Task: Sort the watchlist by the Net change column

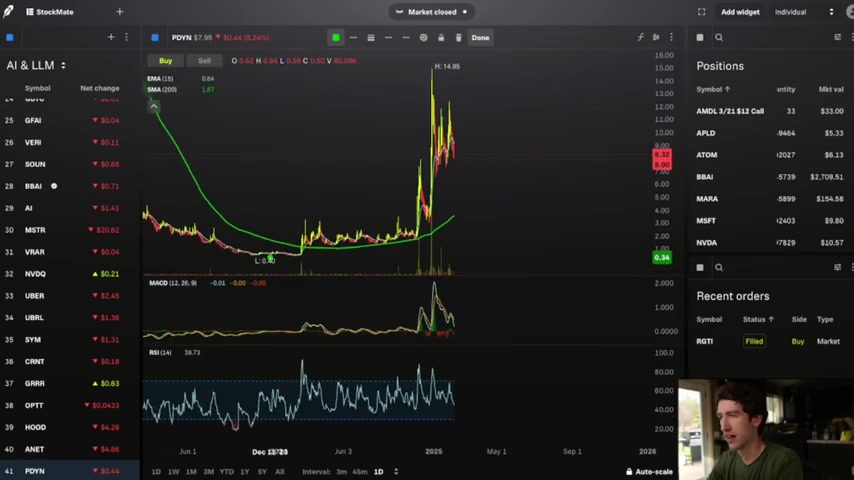Action: click(100, 88)
